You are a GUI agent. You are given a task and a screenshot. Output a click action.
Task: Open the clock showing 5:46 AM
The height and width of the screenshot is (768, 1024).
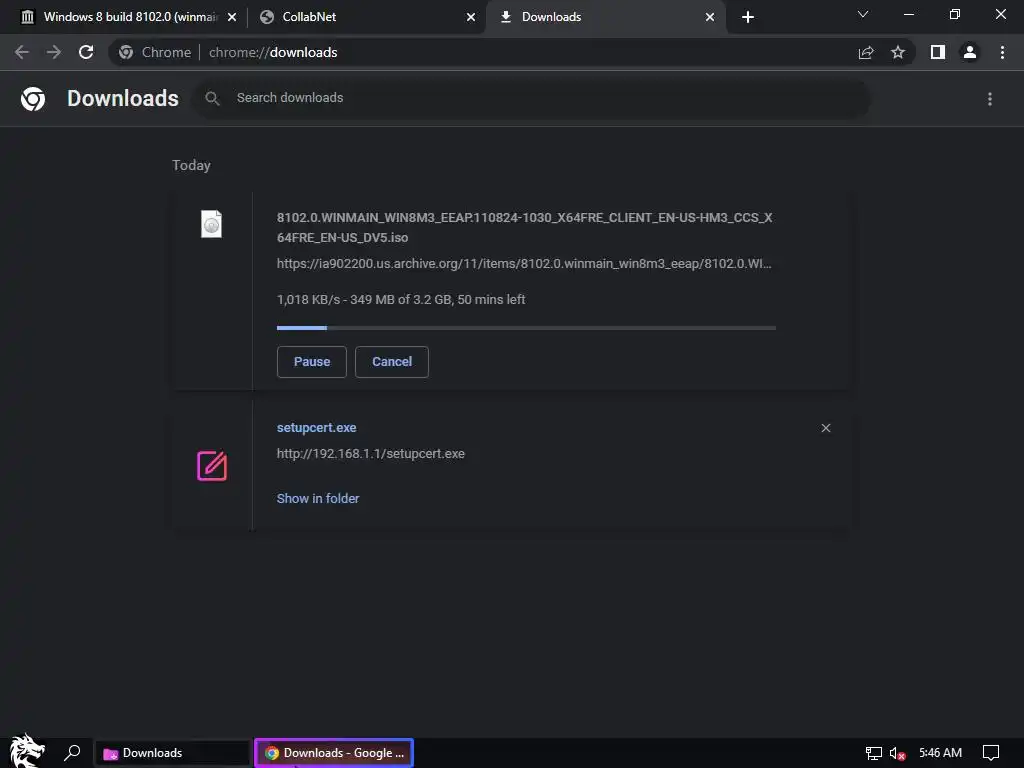point(940,753)
